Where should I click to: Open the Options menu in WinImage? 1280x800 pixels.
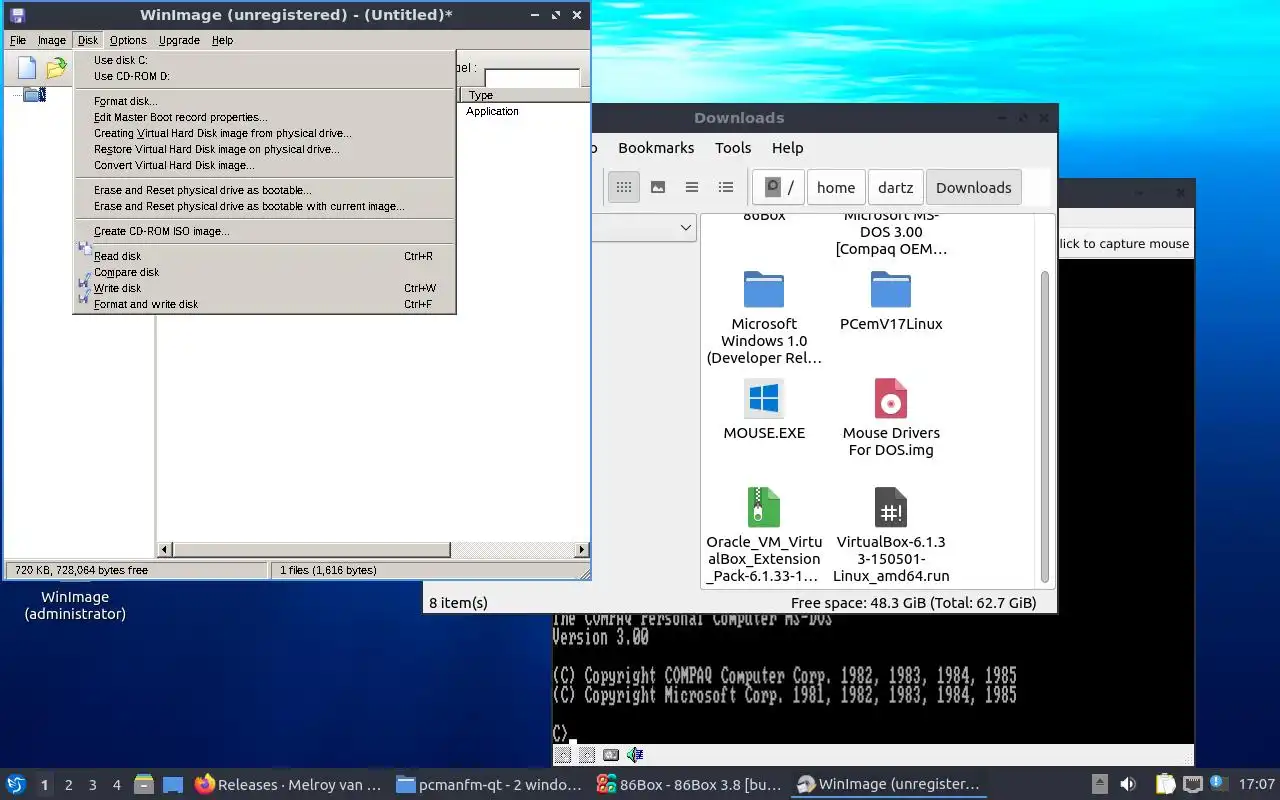coord(128,40)
